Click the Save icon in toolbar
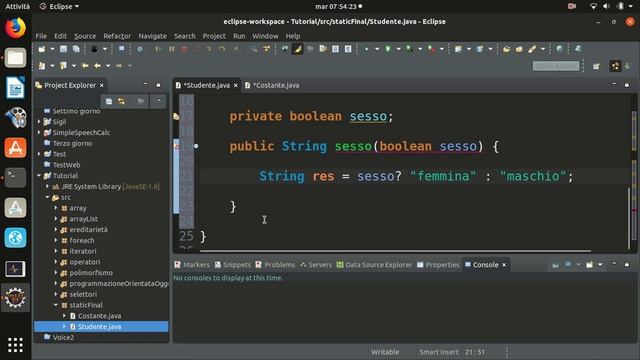This screenshot has width=640, height=360. pyautogui.click(x=63, y=49)
